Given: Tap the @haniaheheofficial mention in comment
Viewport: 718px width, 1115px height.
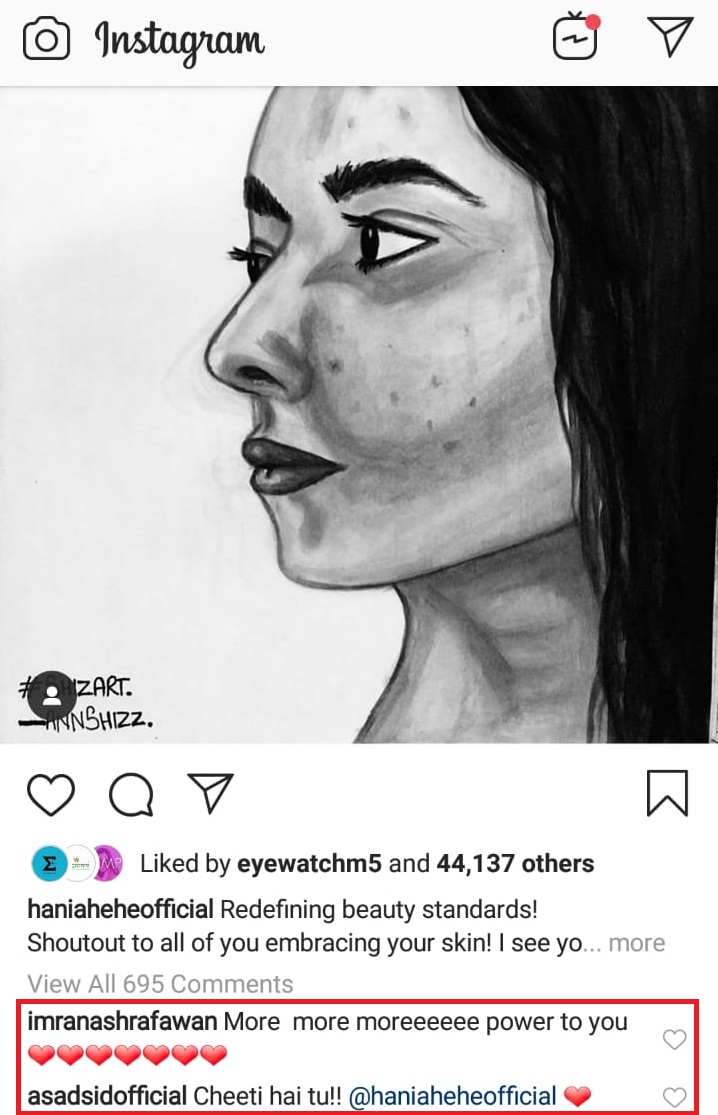Looking at the screenshot, I should tap(453, 1096).
